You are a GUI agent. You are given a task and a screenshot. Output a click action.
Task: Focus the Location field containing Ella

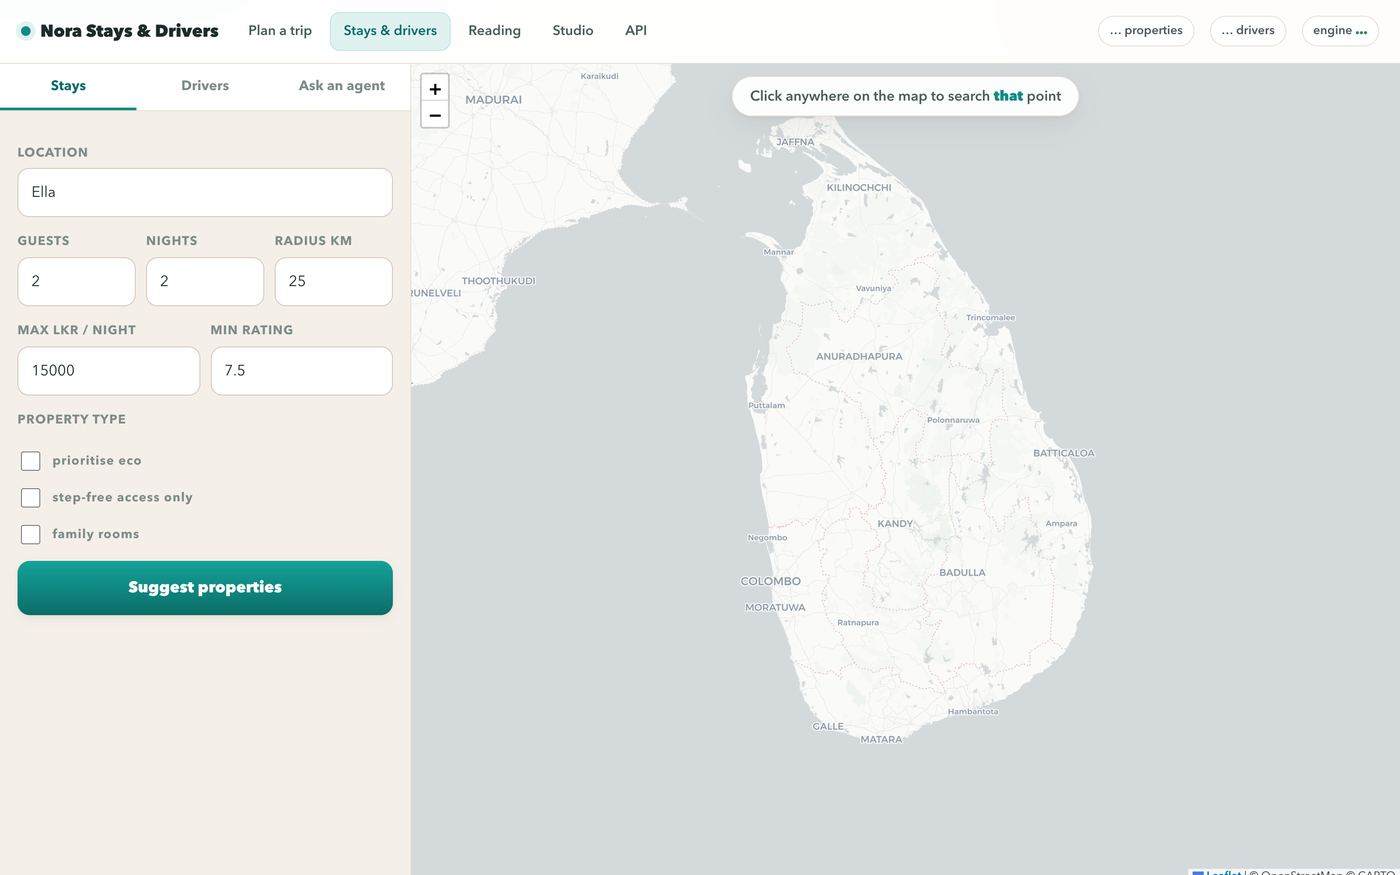205,192
